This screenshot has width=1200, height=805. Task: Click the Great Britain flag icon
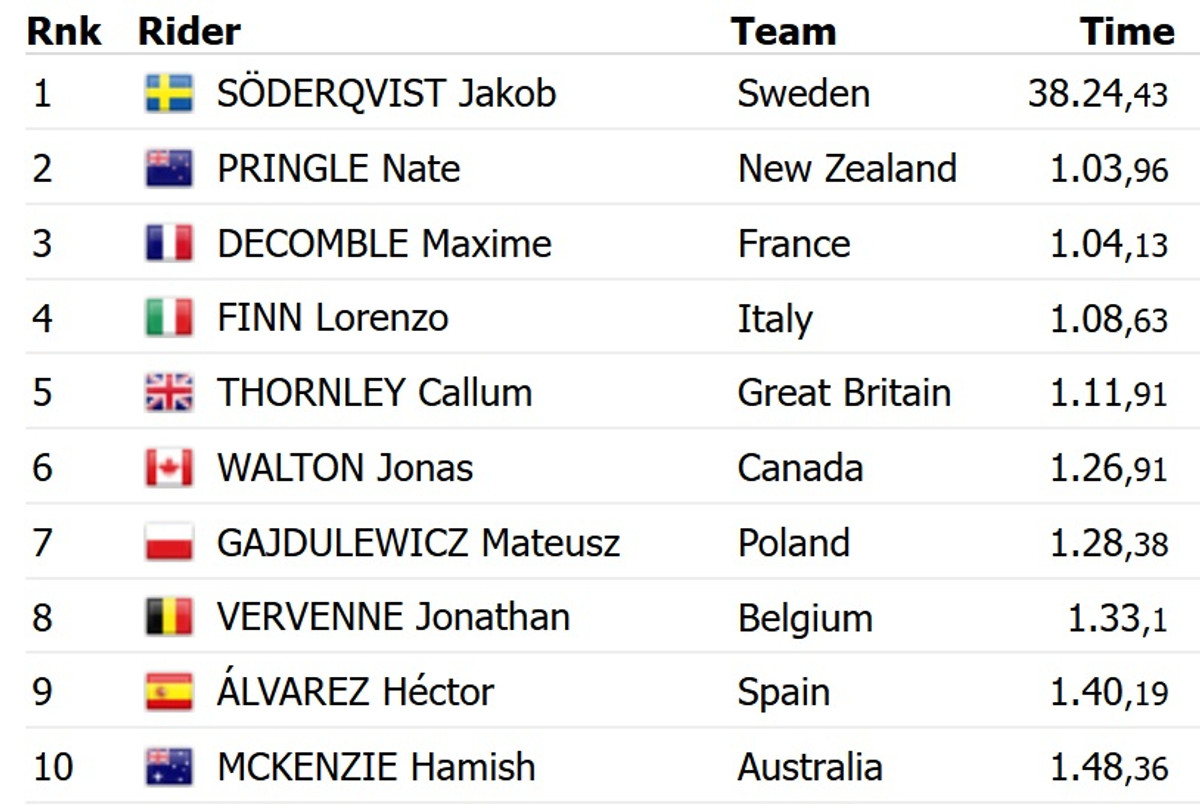[169, 393]
